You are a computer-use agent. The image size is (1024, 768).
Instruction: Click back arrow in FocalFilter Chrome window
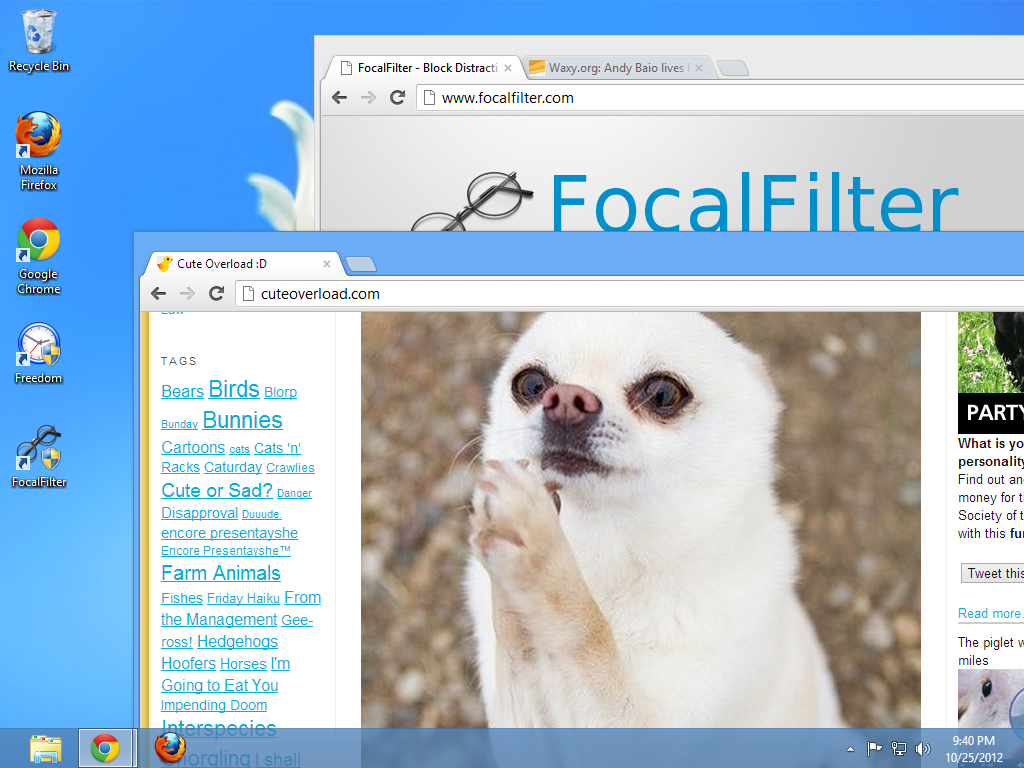[x=339, y=98]
